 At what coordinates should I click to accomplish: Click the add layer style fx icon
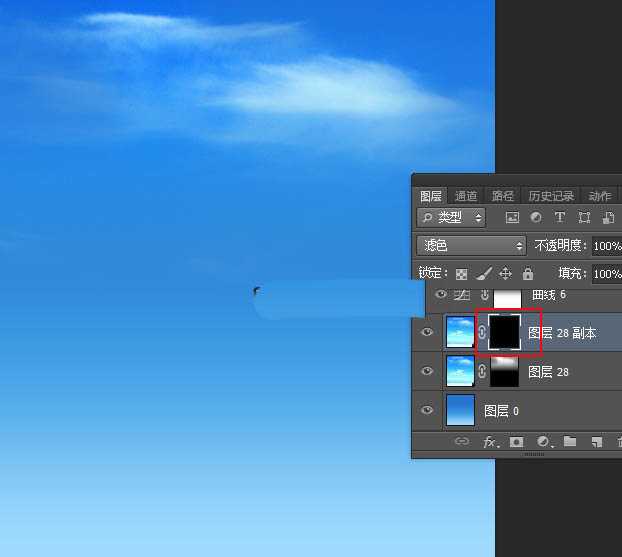click(491, 441)
